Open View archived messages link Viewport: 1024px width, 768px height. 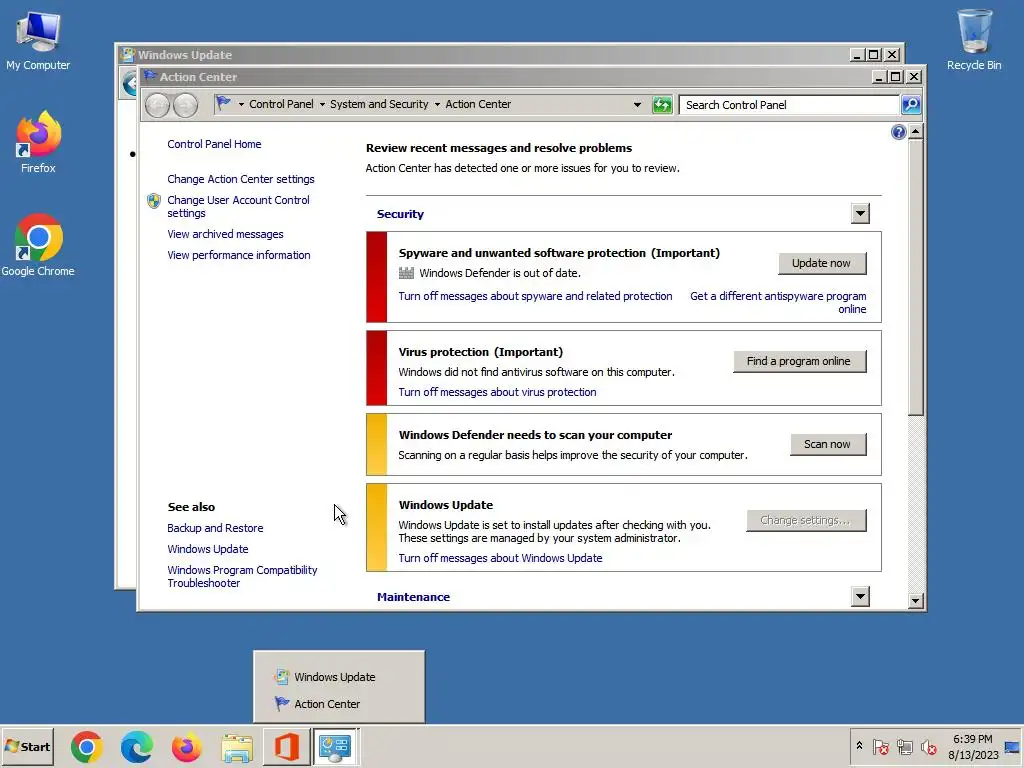tap(225, 234)
